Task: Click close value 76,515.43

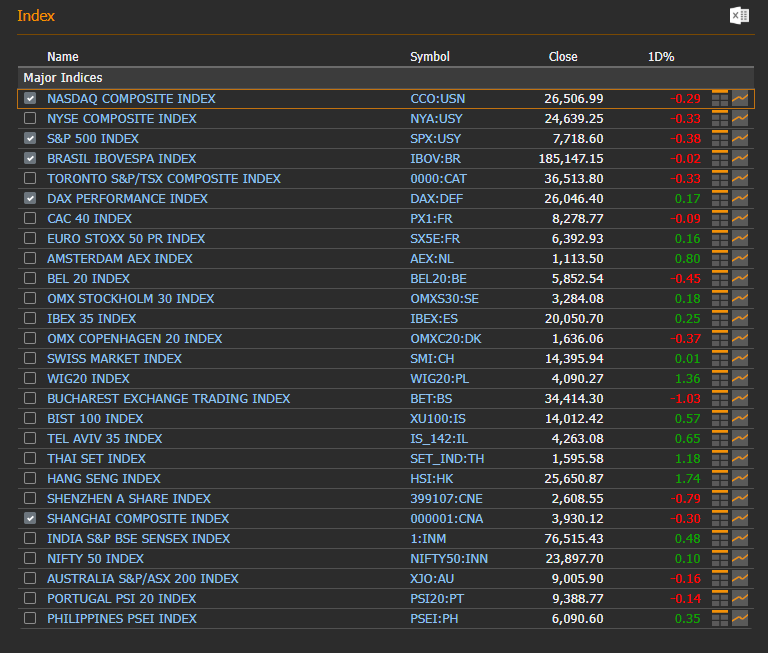Action: (574, 538)
